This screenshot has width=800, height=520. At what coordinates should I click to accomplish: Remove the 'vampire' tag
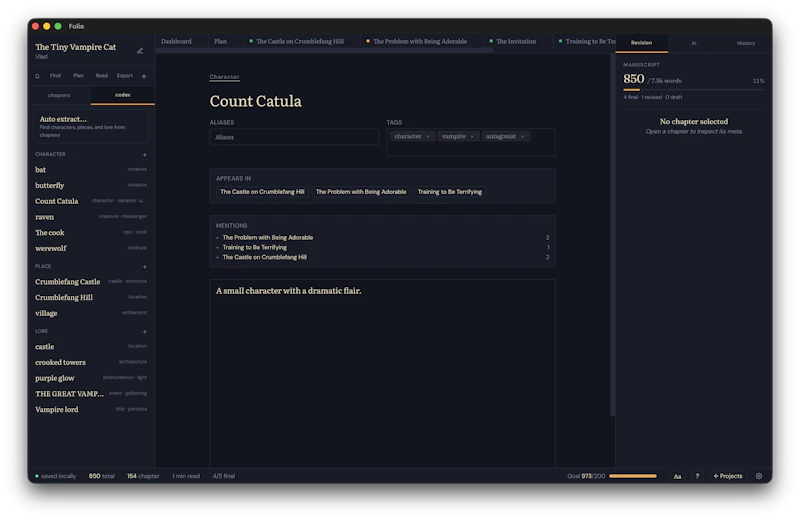click(x=472, y=137)
